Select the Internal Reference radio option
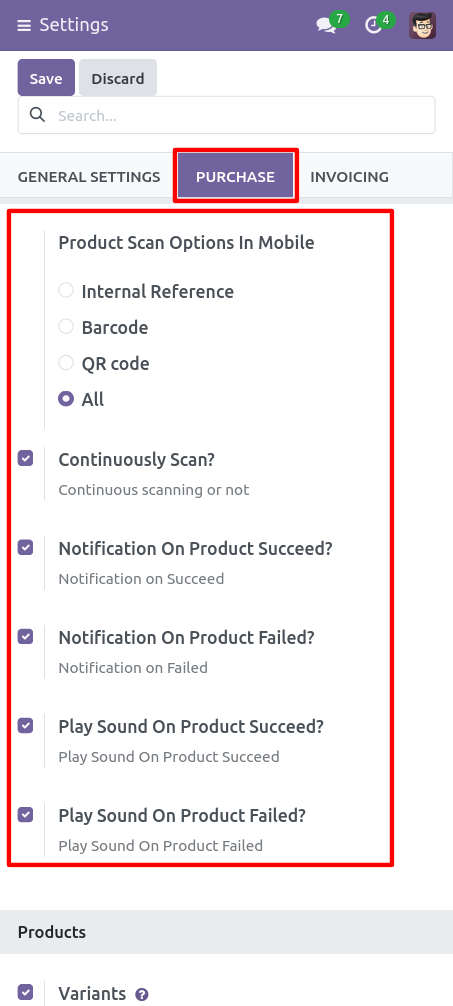The height and width of the screenshot is (1006, 453). click(x=65, y=291)
